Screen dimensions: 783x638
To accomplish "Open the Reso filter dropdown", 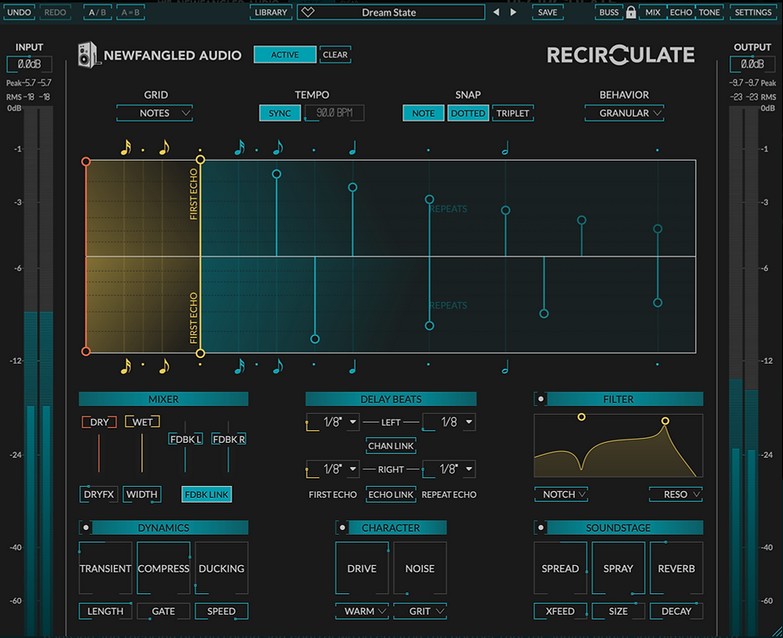I will pyautogui.click(x=676, y=494).
